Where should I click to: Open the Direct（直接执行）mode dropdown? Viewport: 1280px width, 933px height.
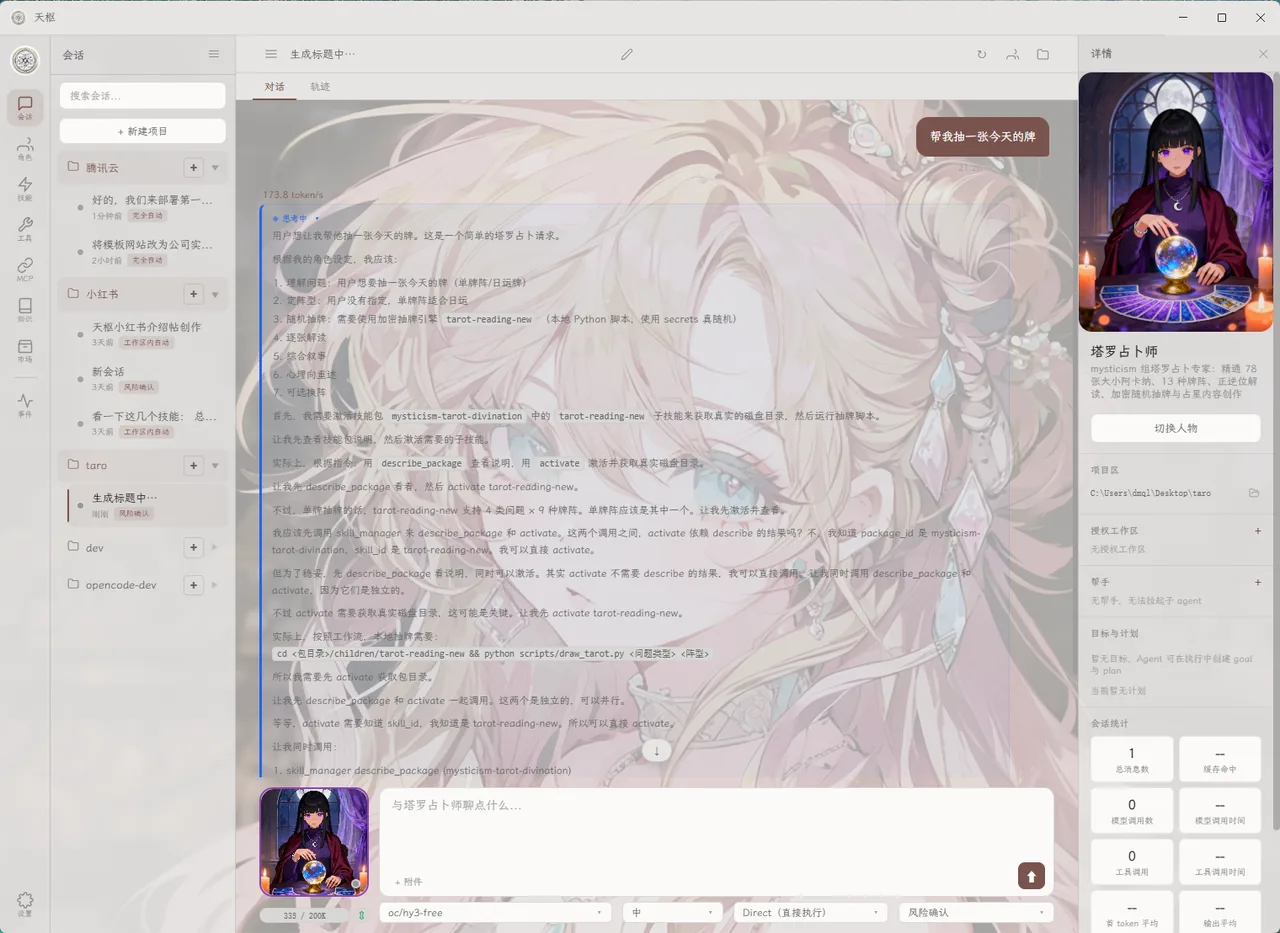click(811, 913)
